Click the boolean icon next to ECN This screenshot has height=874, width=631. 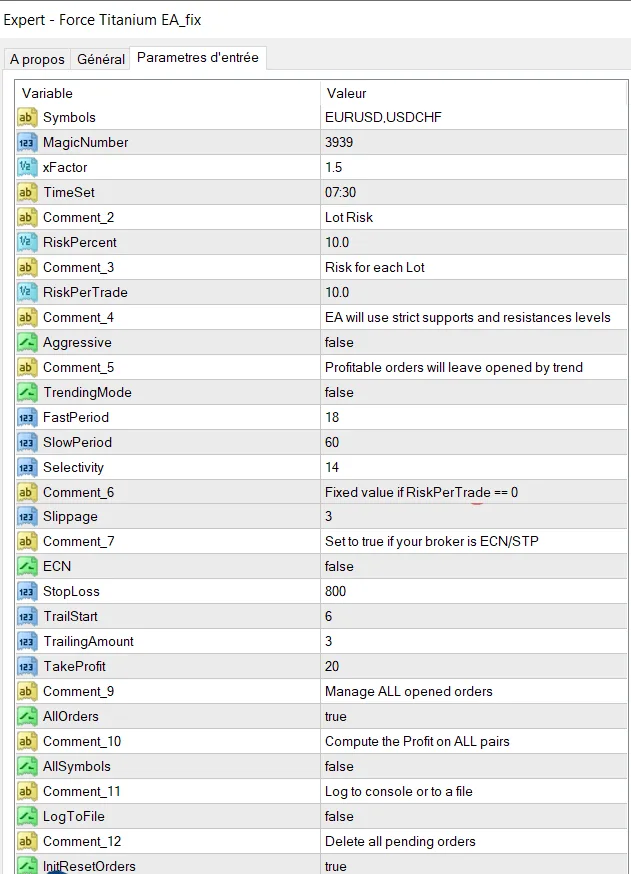tap(27, 567)
